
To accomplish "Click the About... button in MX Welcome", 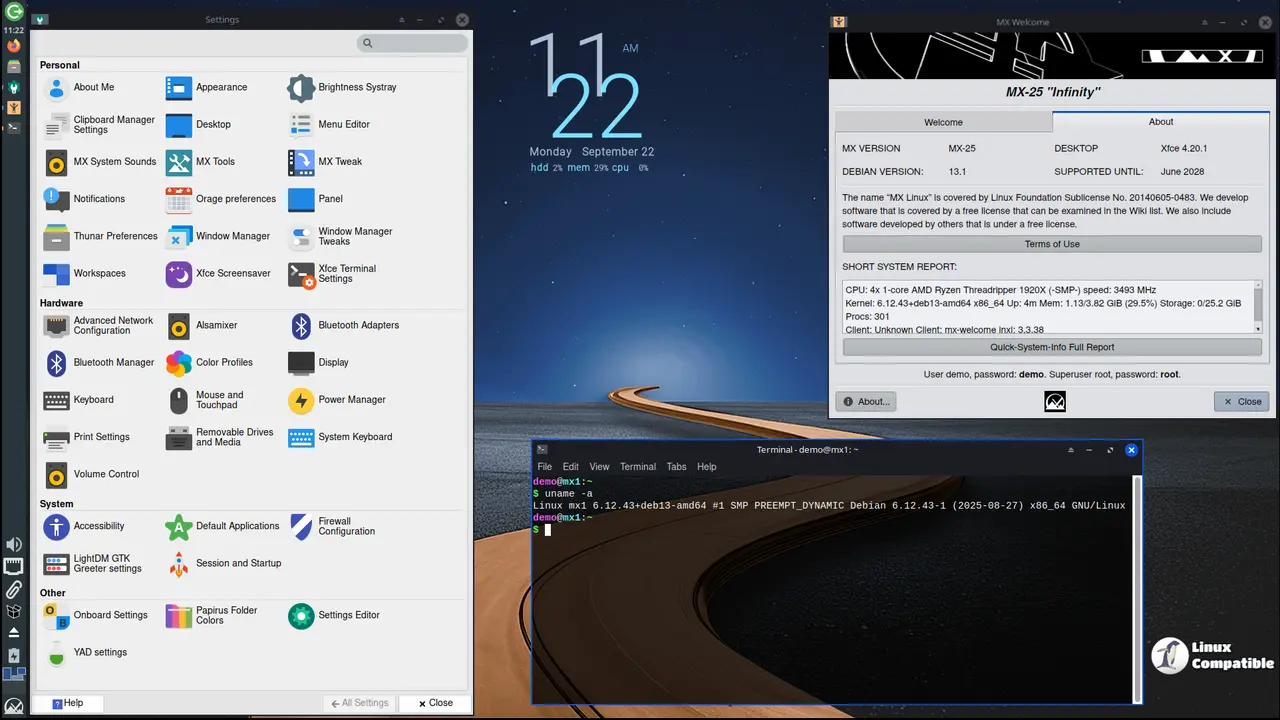I will (x=866, y=401).
